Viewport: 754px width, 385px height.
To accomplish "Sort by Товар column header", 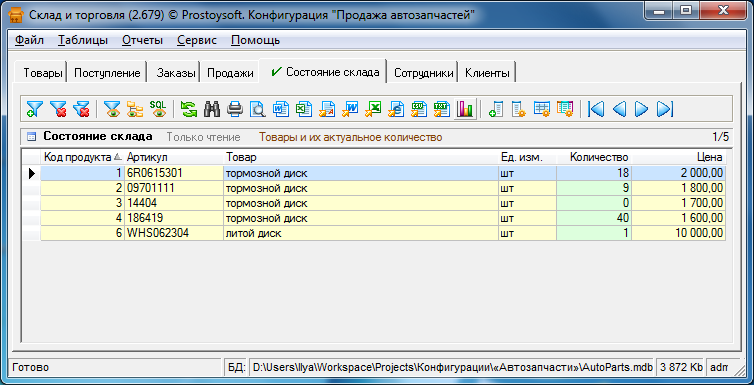I will 361,157.
